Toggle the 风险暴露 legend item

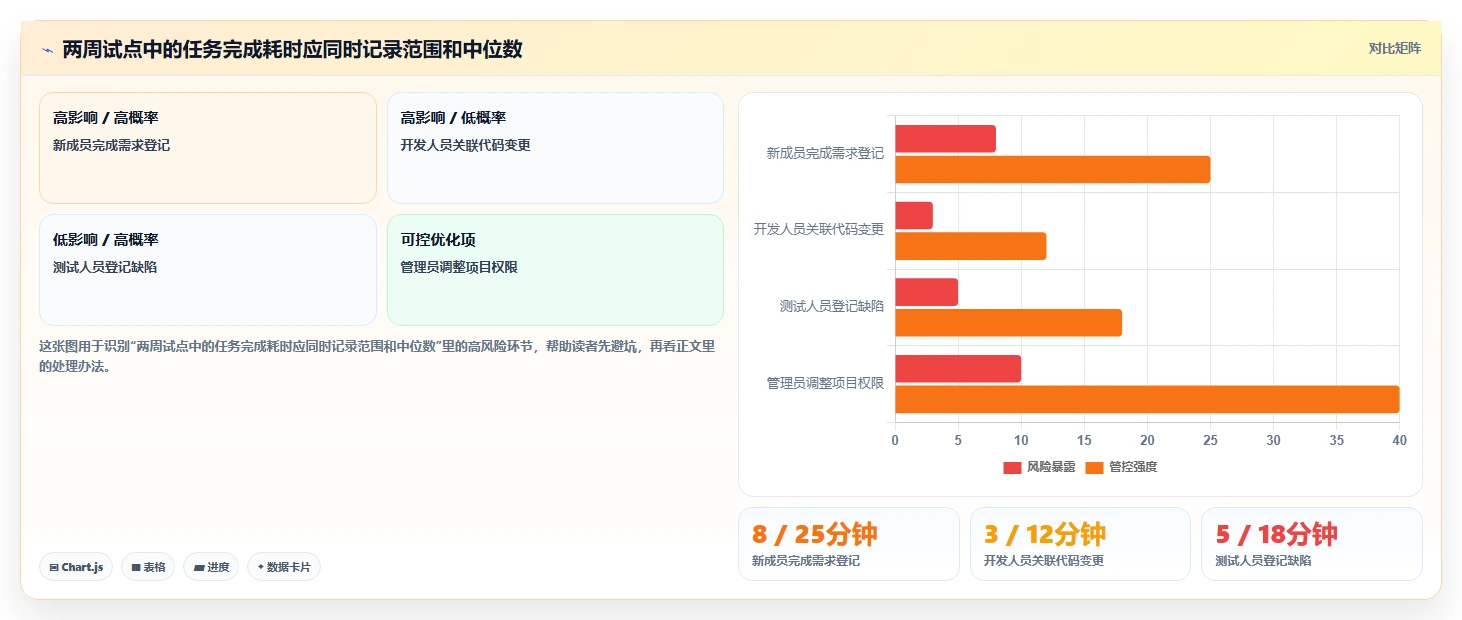[1039, 467]
